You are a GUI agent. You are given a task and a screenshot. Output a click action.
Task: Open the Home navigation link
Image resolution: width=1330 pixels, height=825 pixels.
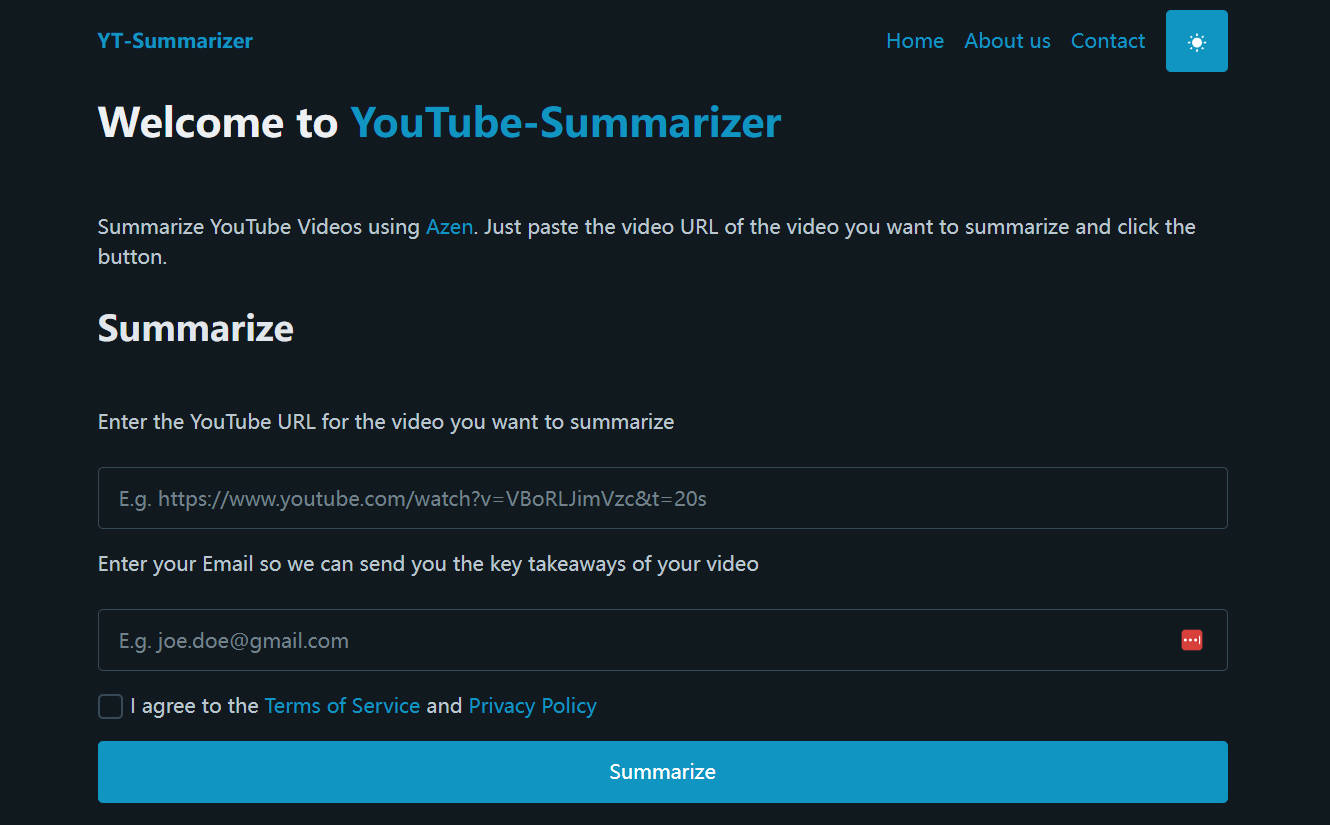click(914, 41)
